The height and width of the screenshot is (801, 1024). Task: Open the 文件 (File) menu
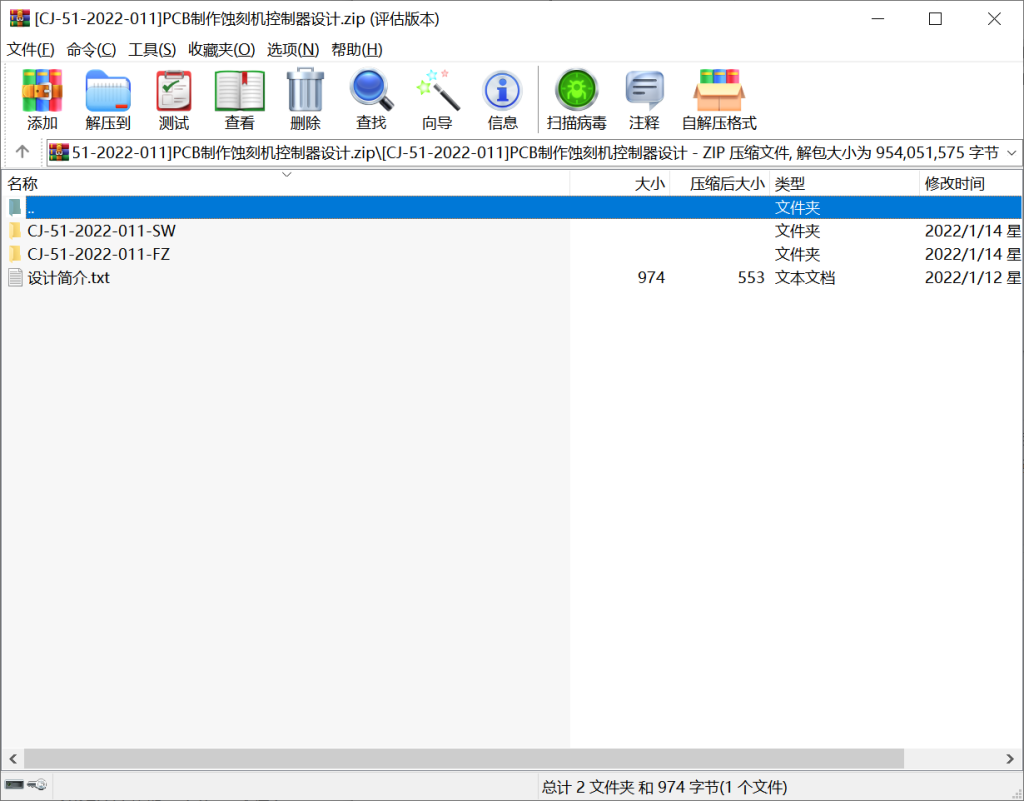tap(31, 49)
